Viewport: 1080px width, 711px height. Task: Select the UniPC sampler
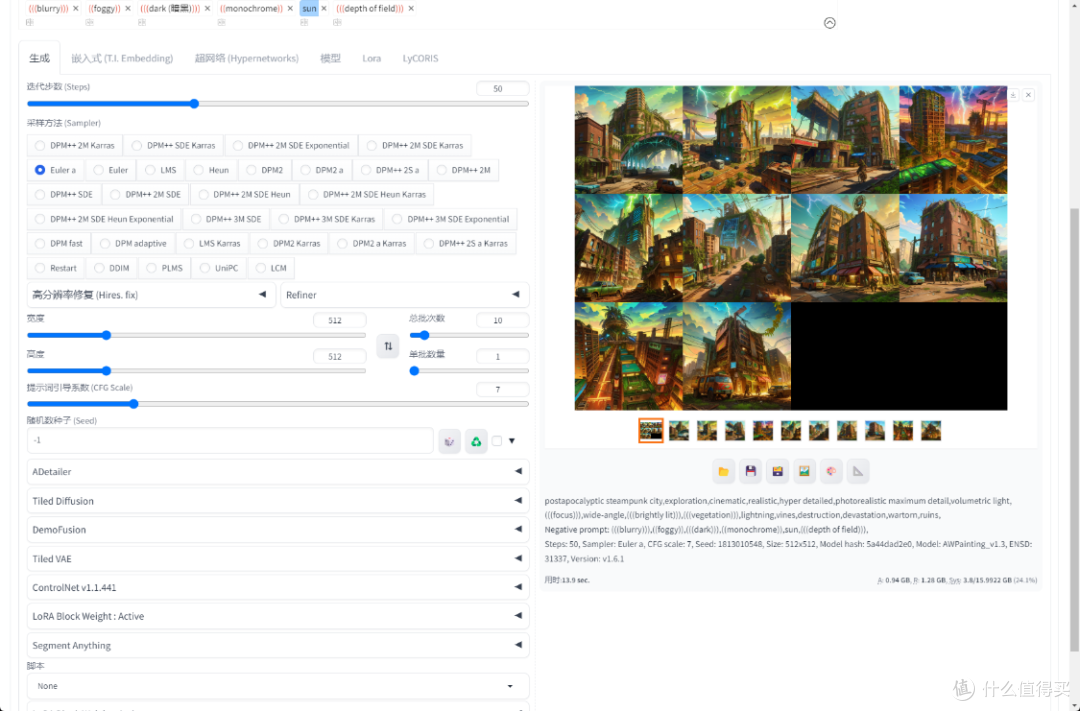[218, 268]
